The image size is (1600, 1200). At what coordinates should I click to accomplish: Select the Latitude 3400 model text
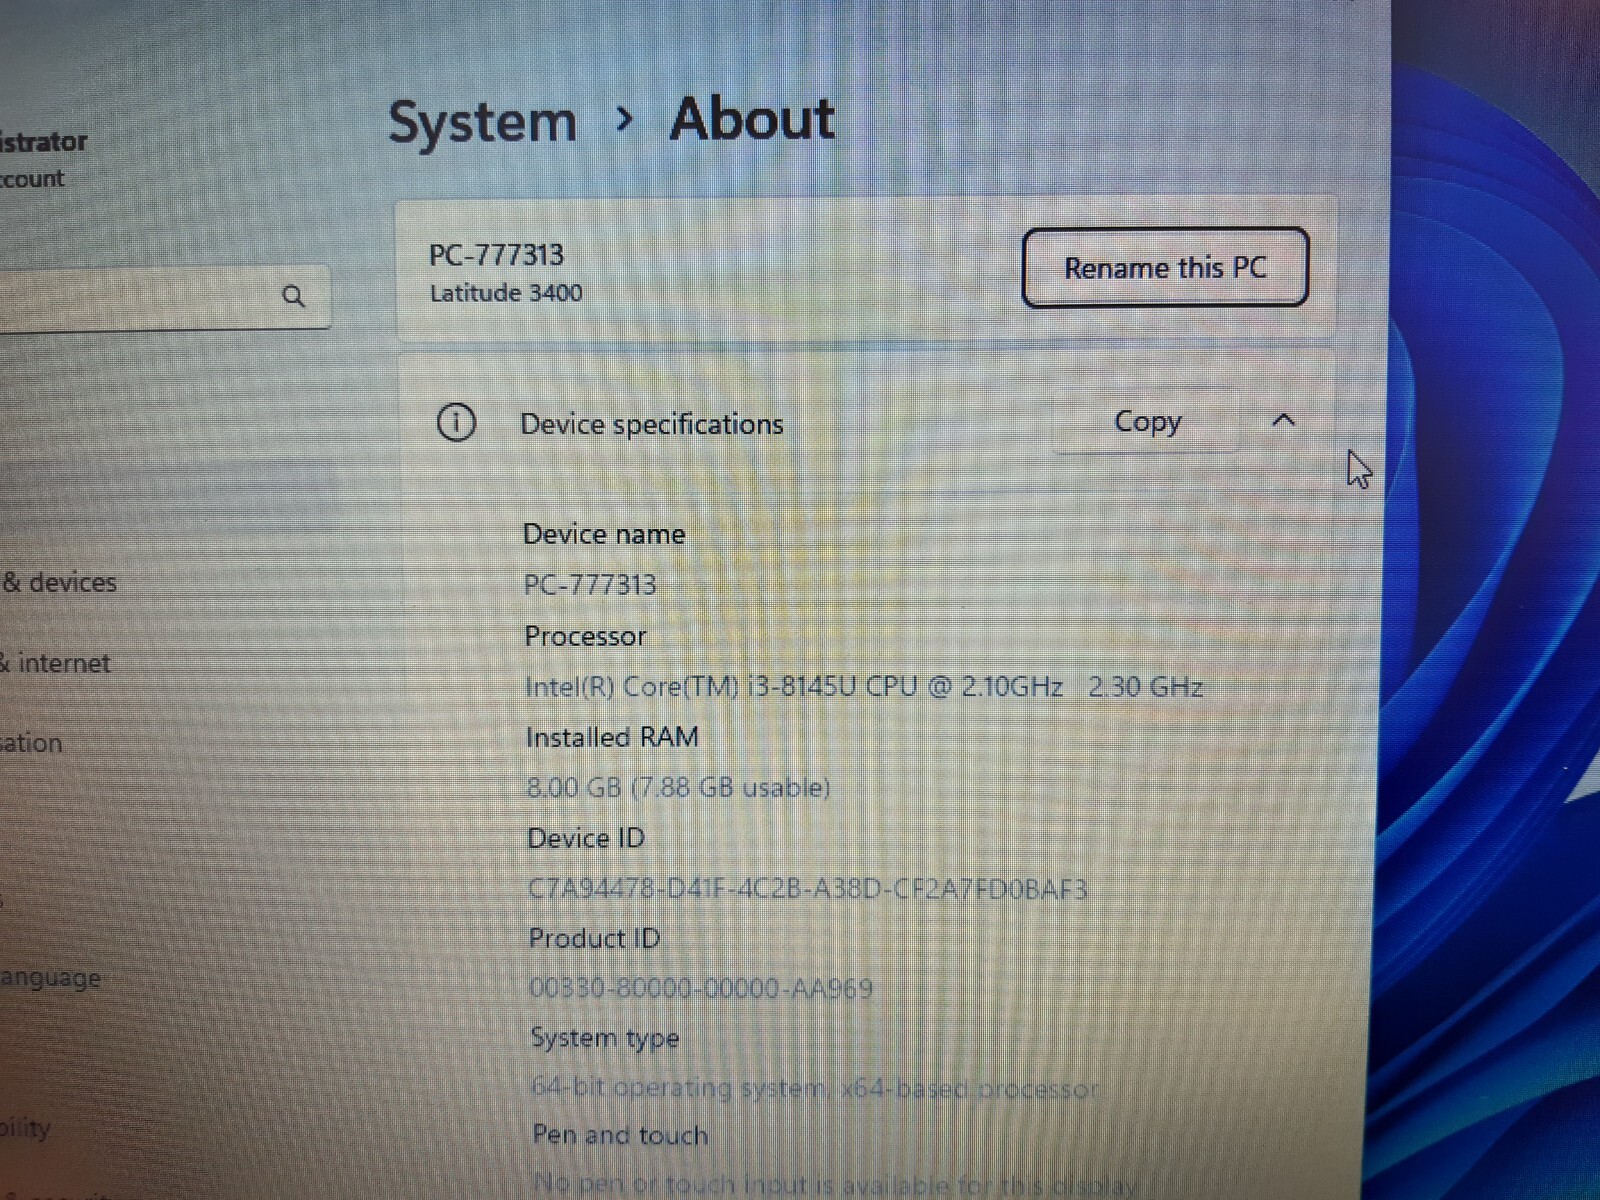(x=506, y=293)
